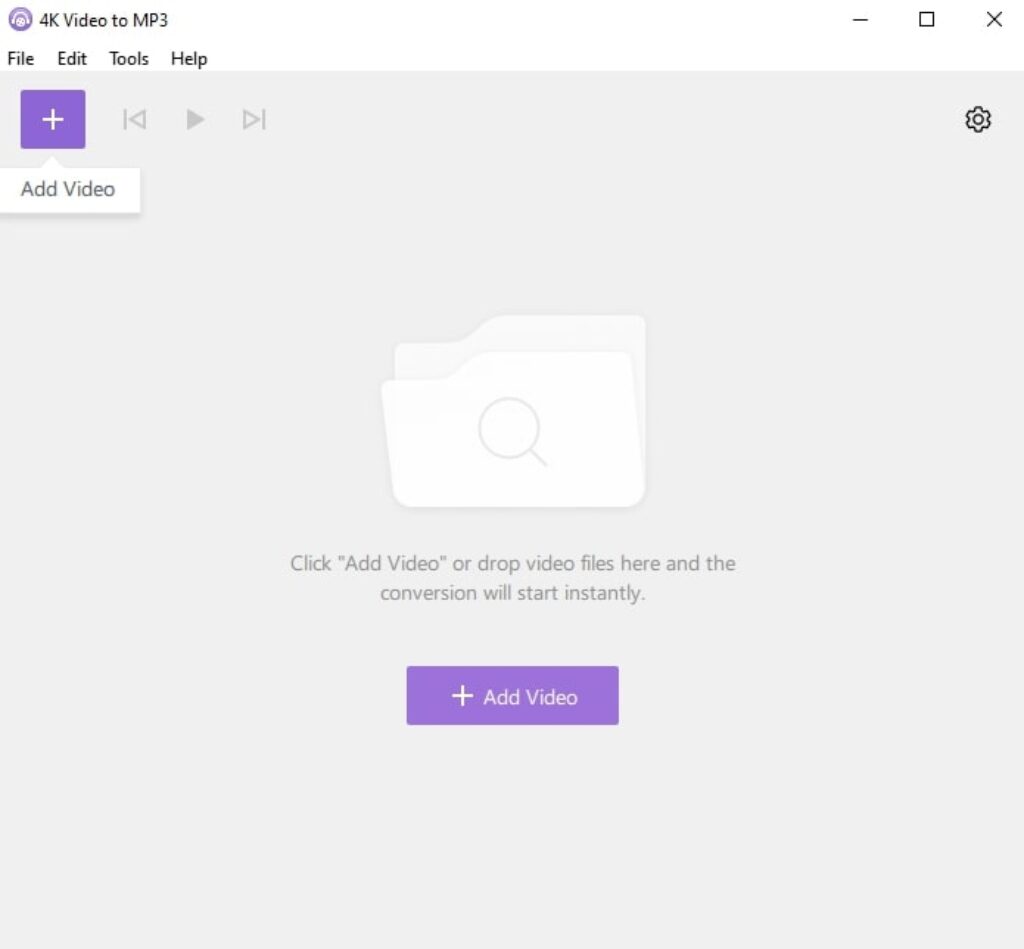1024x949 pixels.
Task: Click the large Add Video button
Action: [513, 696]
